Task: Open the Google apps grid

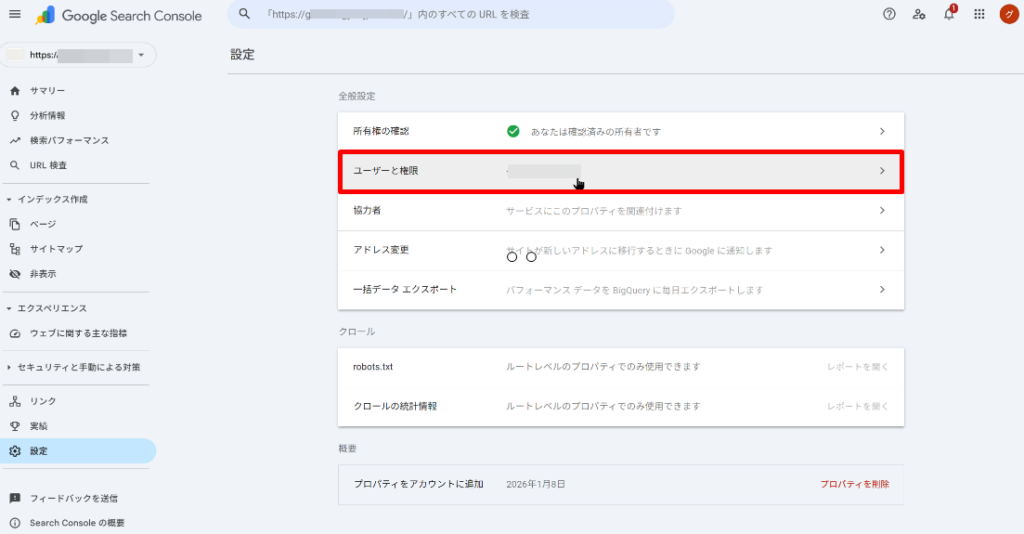Action: (x=979, y=14)
